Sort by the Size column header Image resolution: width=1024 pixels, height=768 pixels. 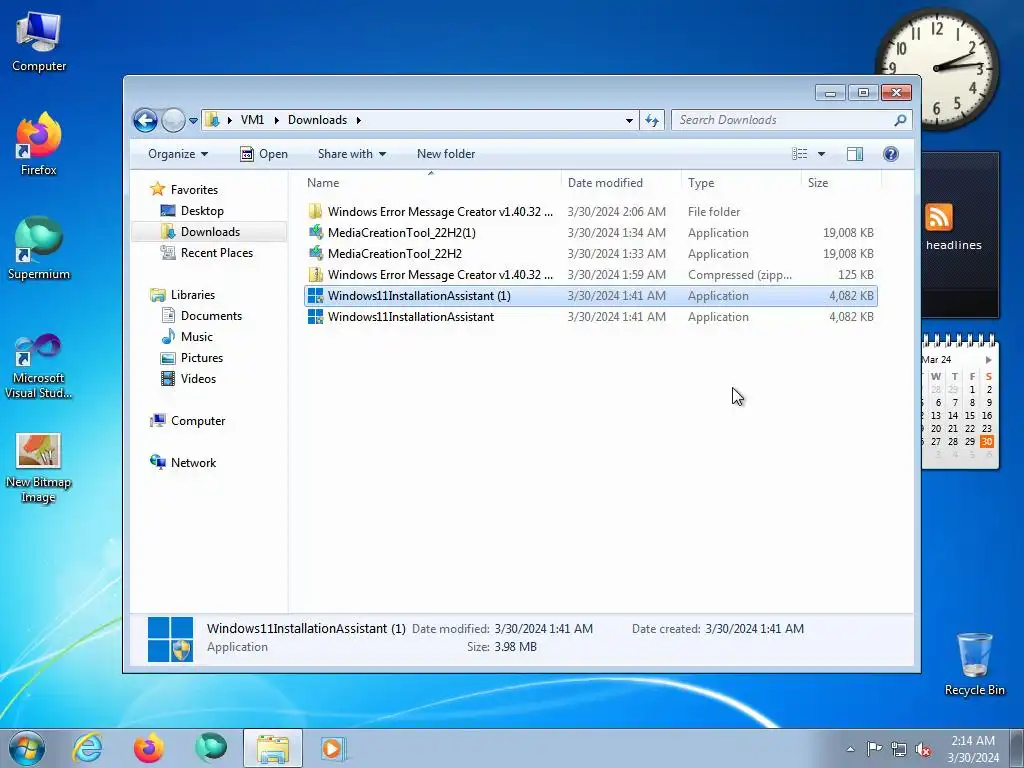coord(840,183)
